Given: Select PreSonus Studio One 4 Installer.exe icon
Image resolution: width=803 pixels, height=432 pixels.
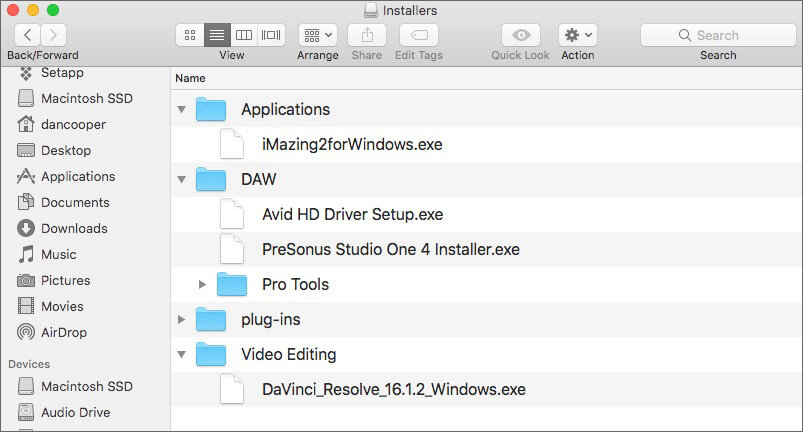Looking at the screenshot, I should click(x=232, y=249).
